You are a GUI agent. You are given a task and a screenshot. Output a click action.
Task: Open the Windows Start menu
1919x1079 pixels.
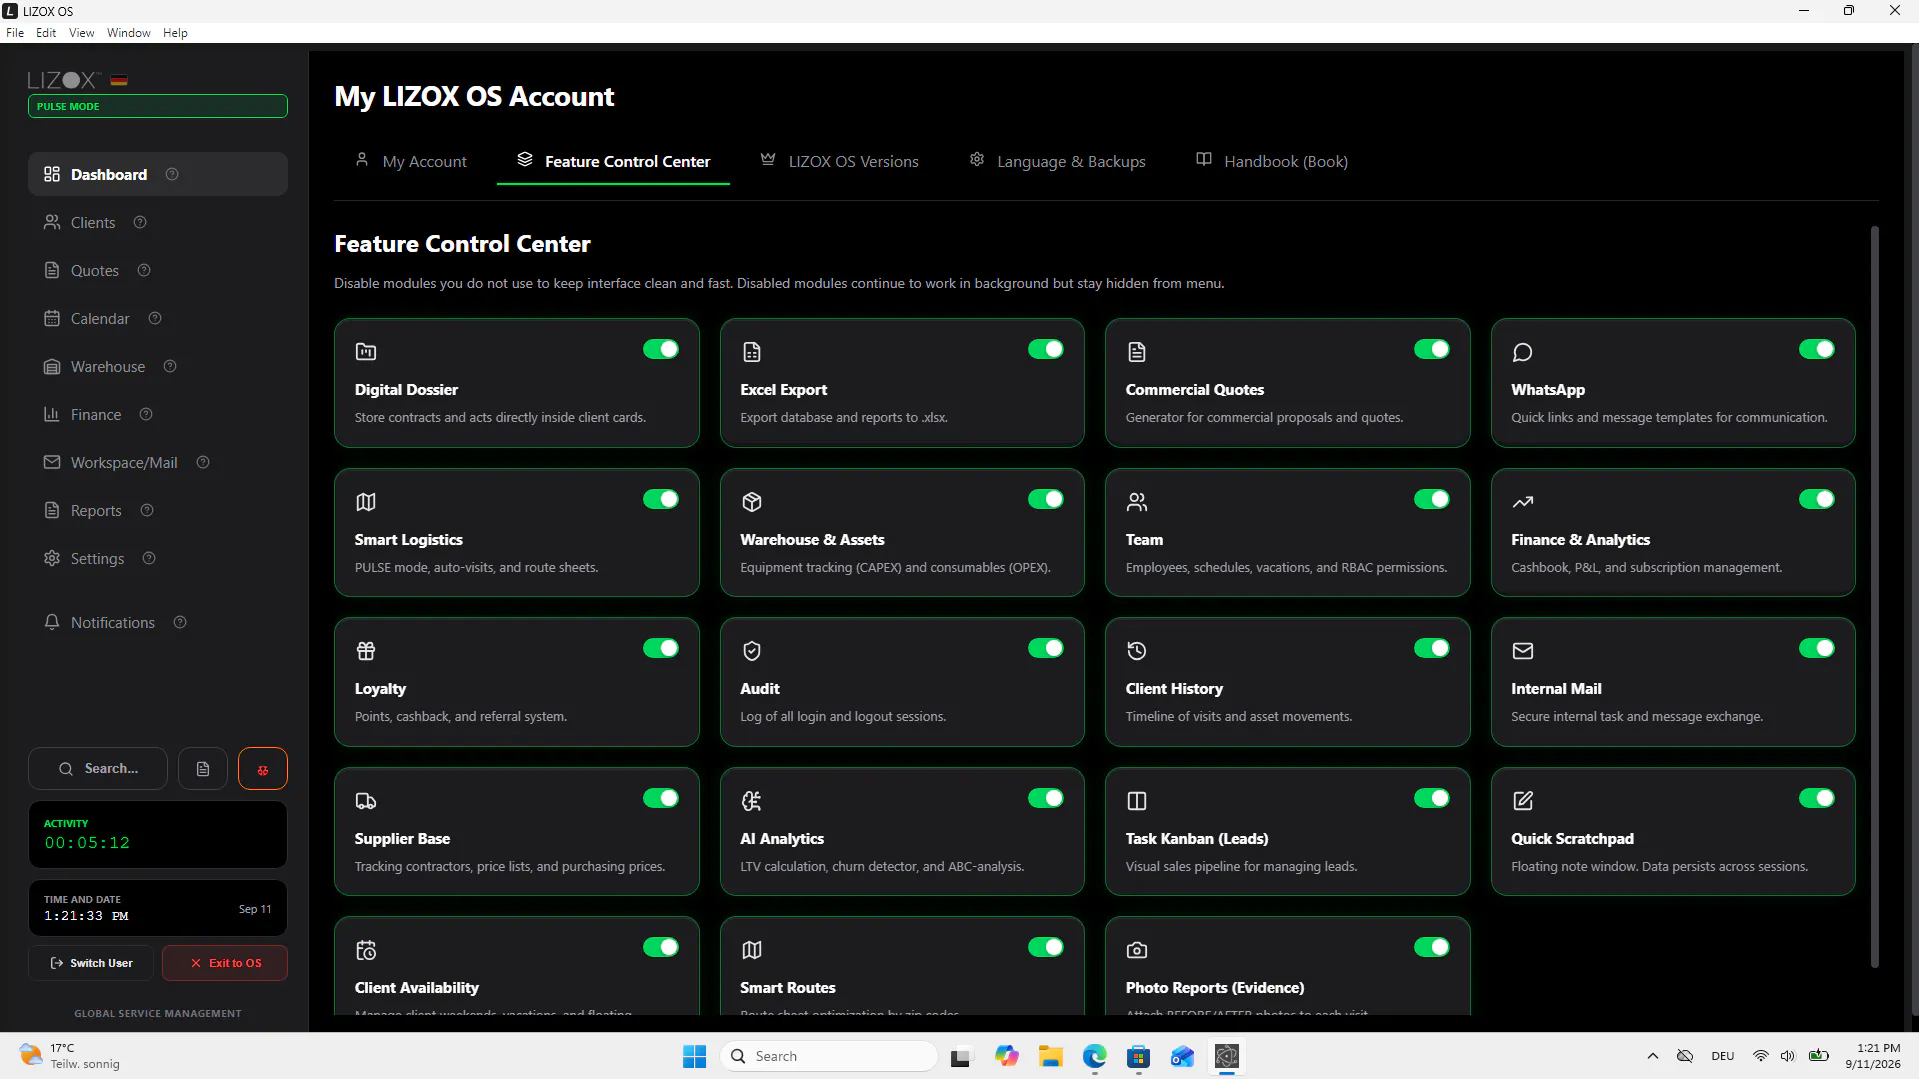(x=694, y=1056)
